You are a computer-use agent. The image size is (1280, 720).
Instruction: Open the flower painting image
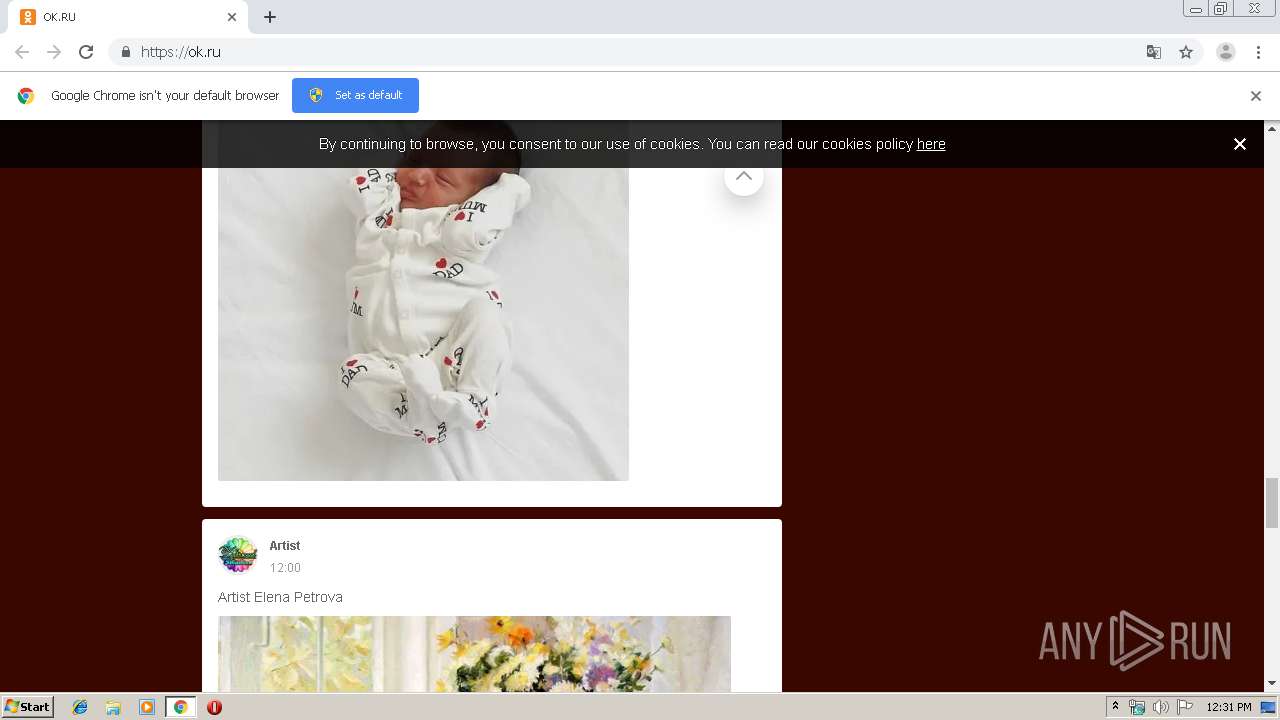474,654
